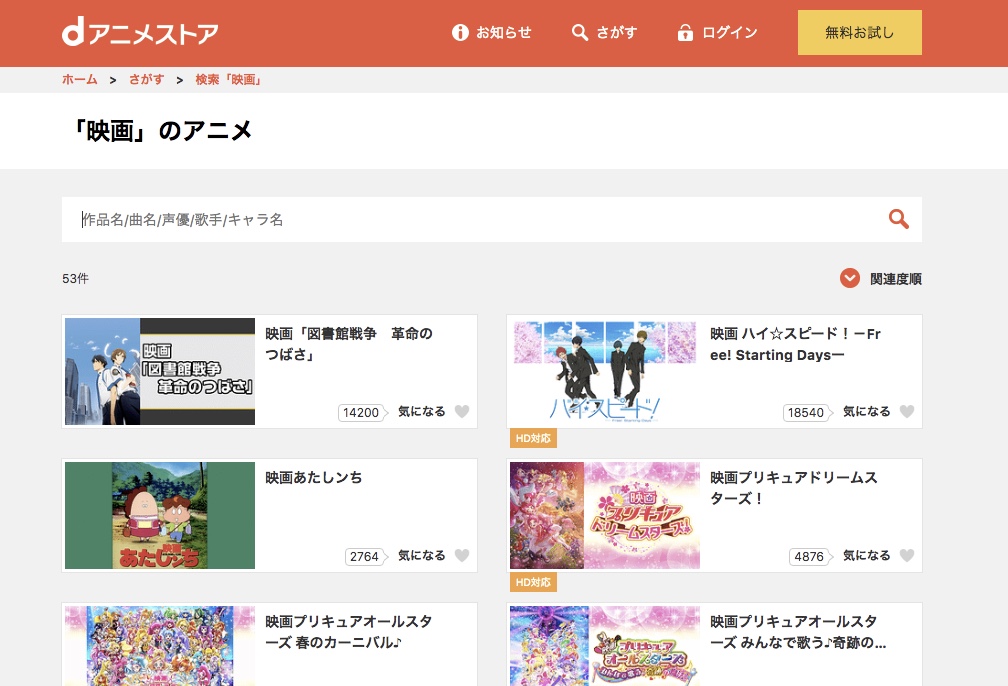Open 映画 ハイ☆スピード！ Starting Days title
Viewport: 1008px width, 686px height.
(796, 344)
